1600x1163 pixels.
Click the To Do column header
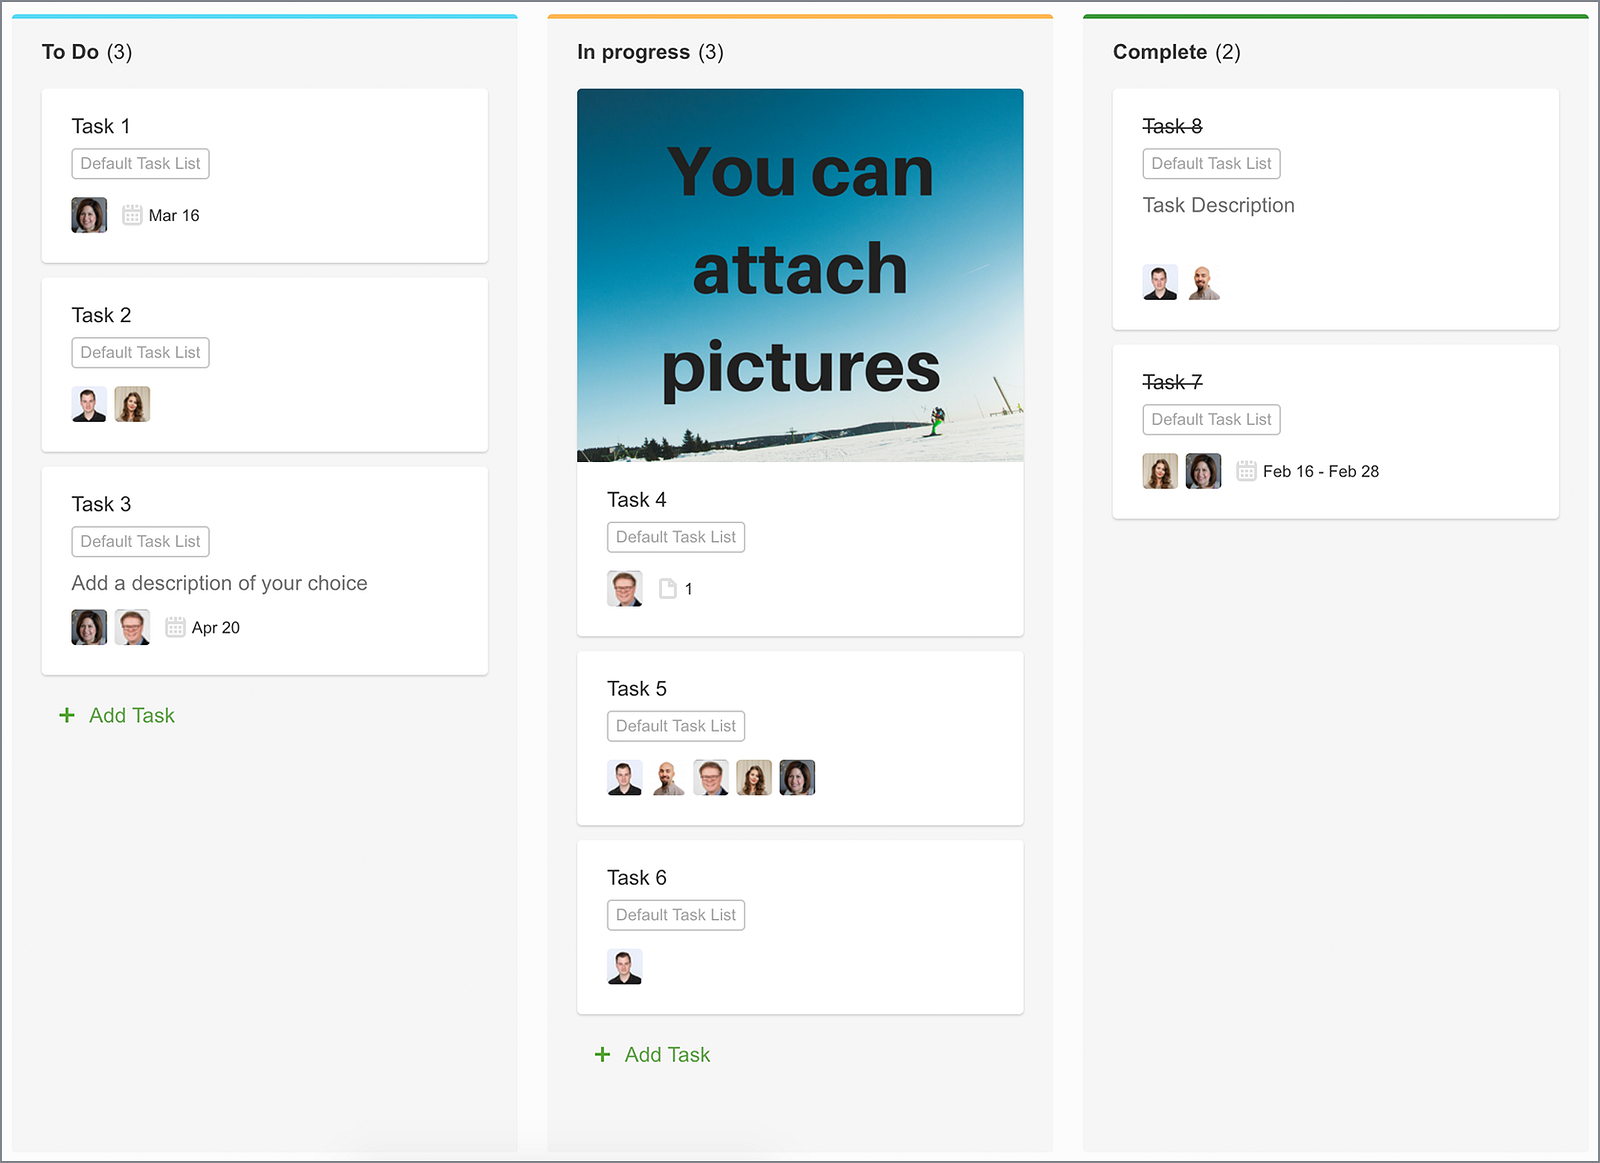[x=69, y=52]
